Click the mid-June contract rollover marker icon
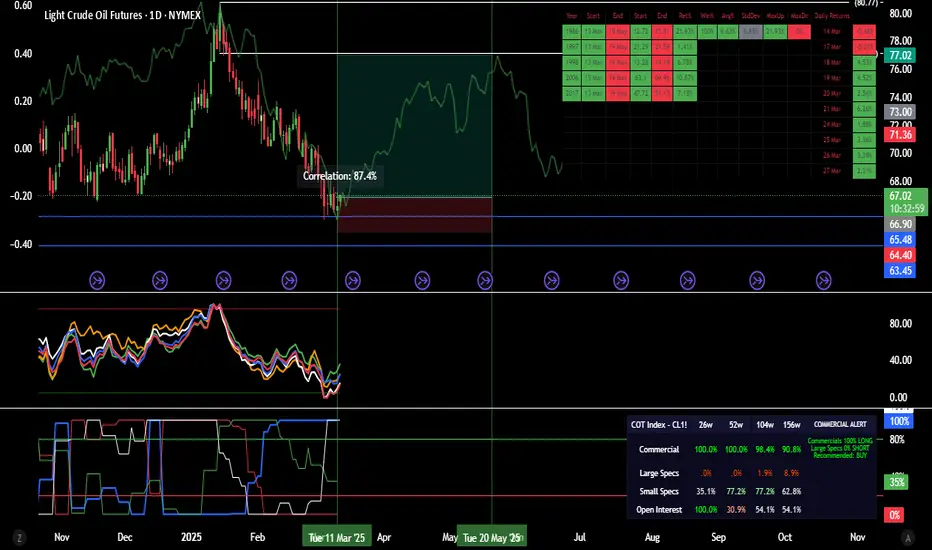The image size is (932, 550). point(552,280)
